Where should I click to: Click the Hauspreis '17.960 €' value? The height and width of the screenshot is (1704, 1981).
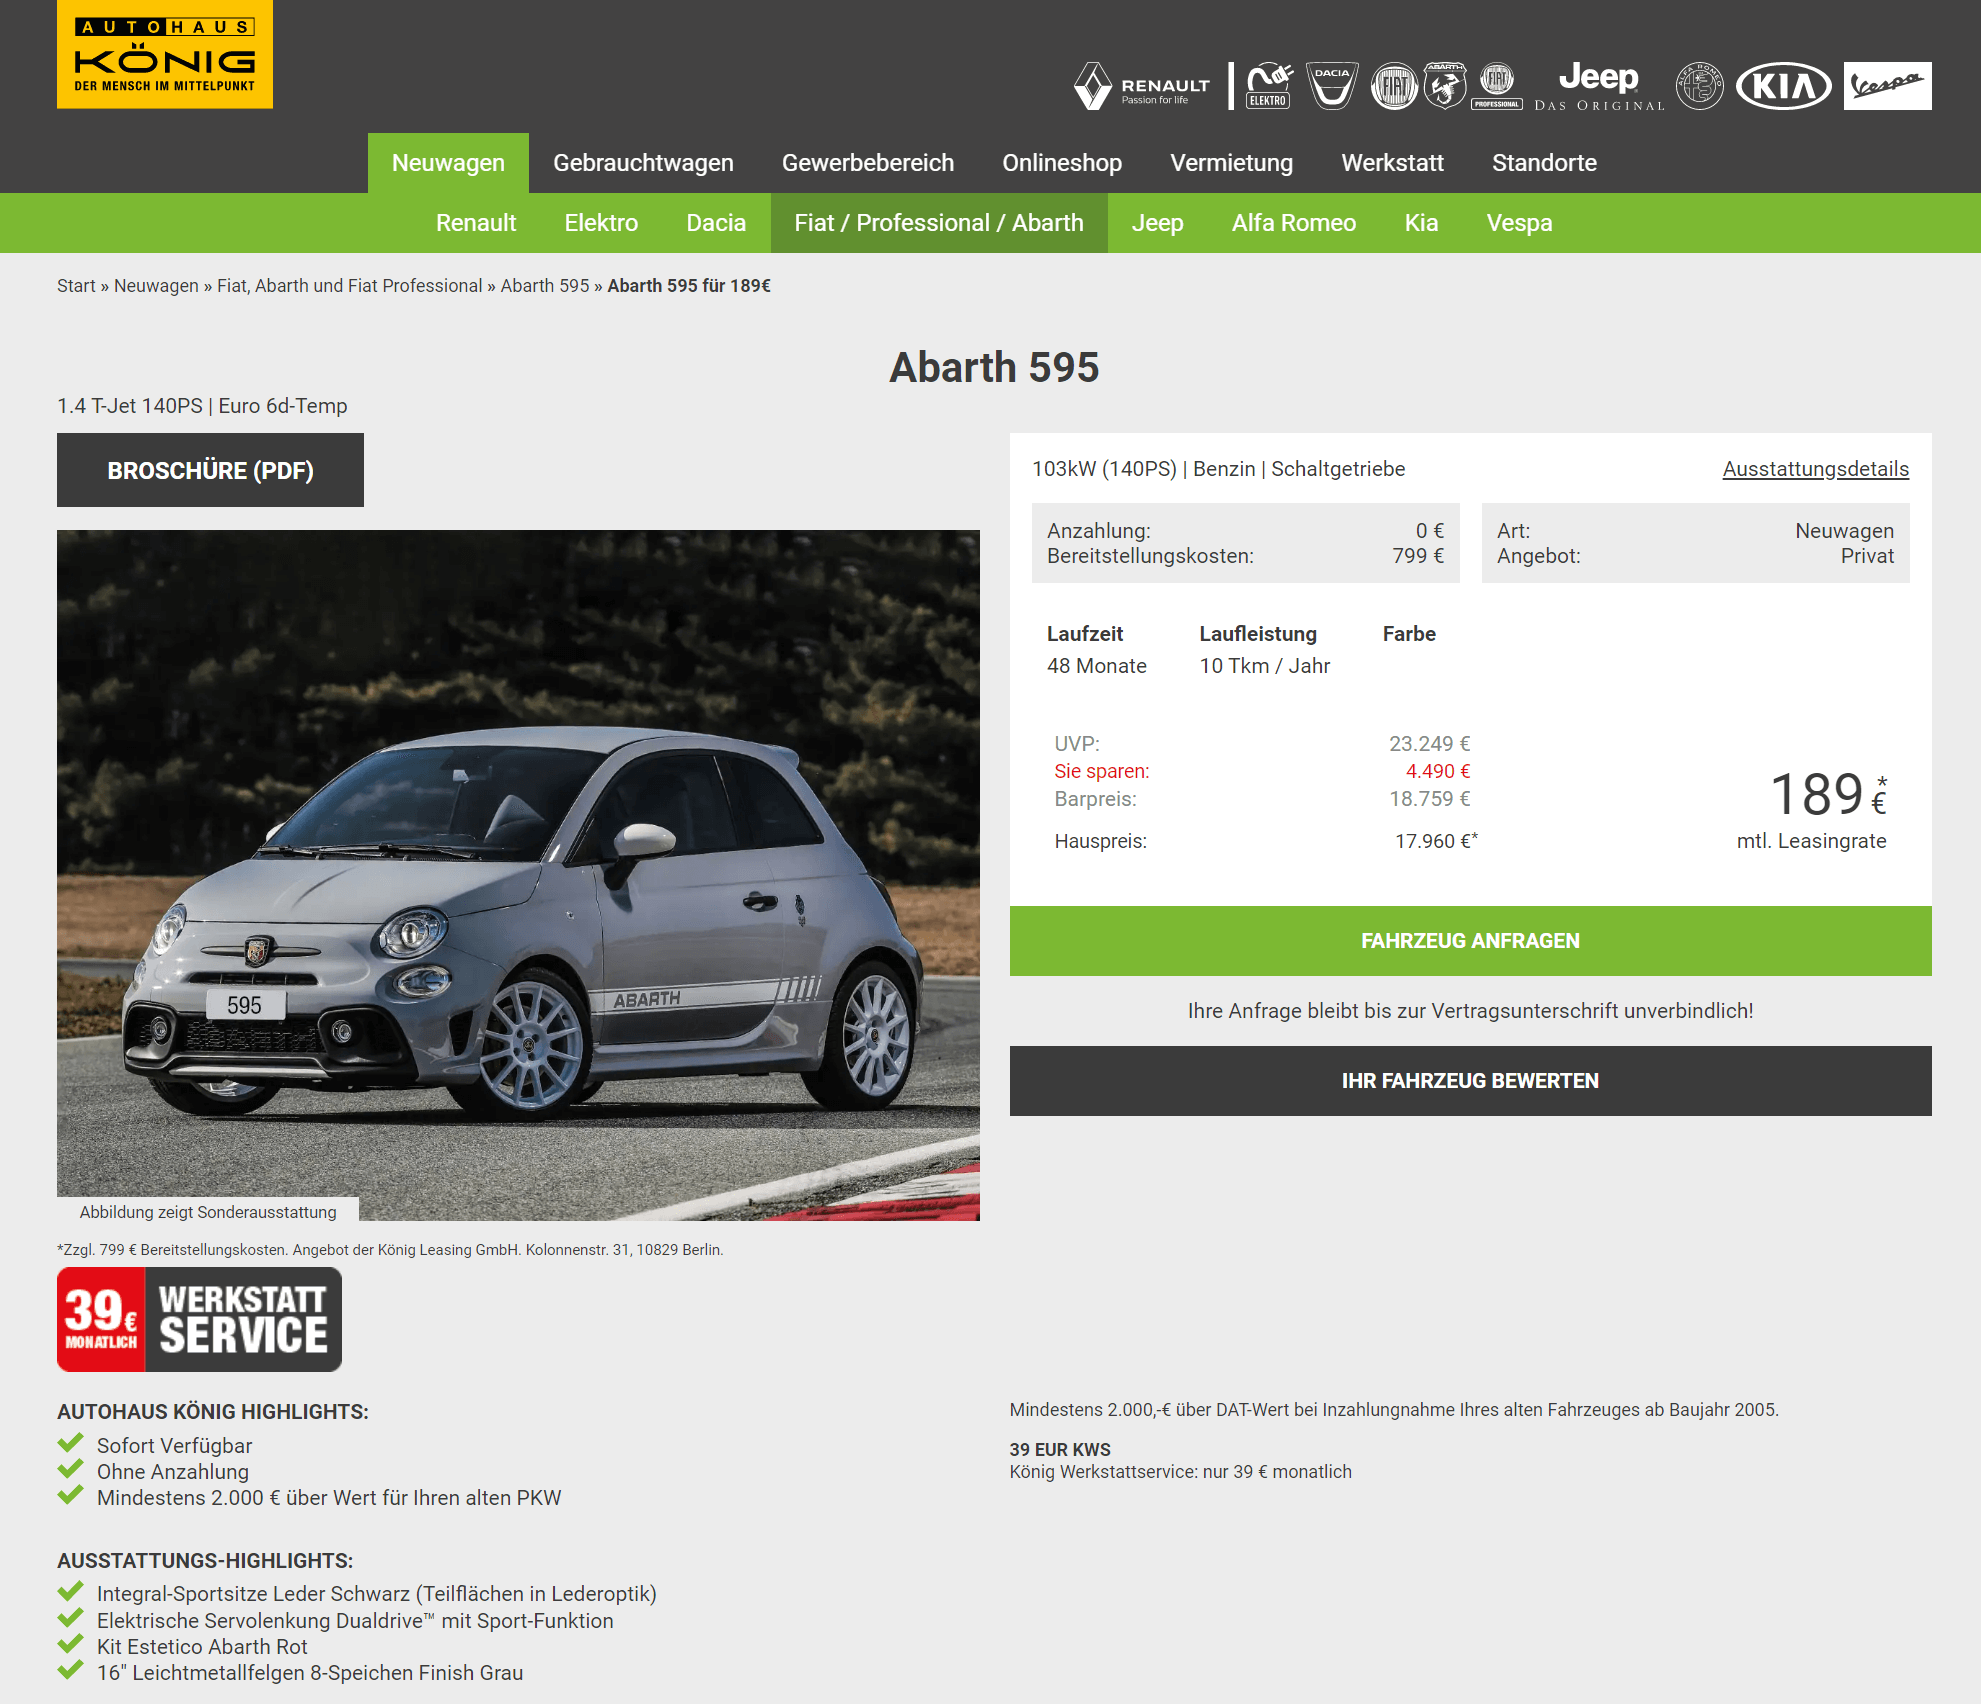[x=1435, y=841]
